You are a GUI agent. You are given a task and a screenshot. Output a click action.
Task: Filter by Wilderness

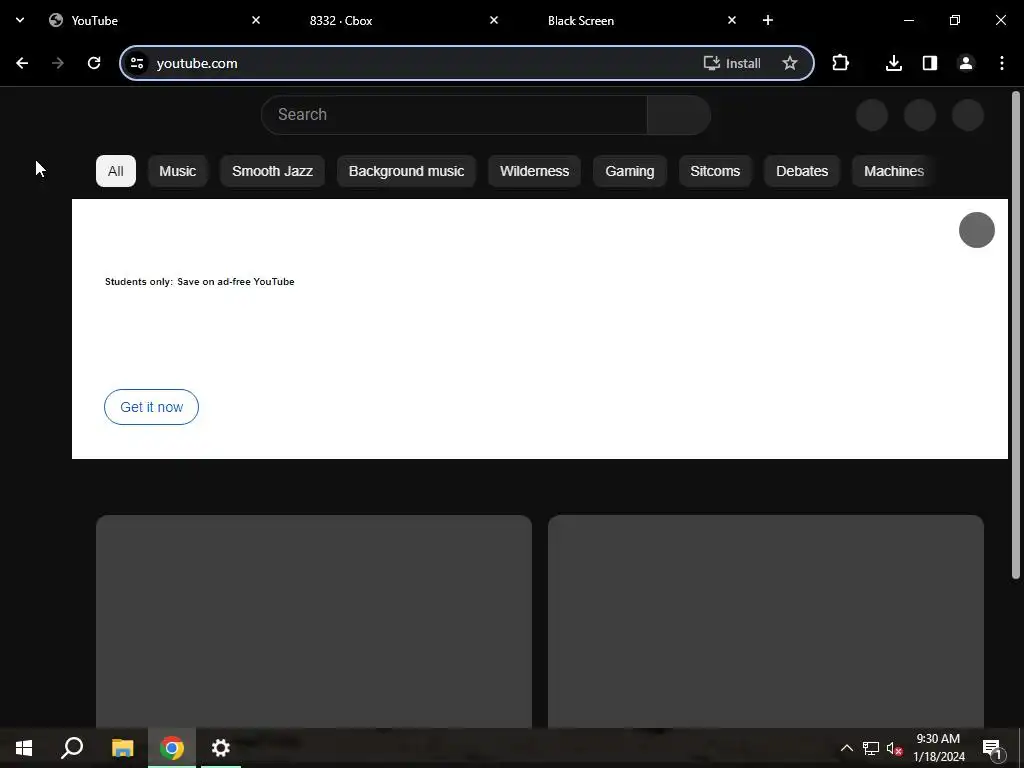click(x=534, y=171)
